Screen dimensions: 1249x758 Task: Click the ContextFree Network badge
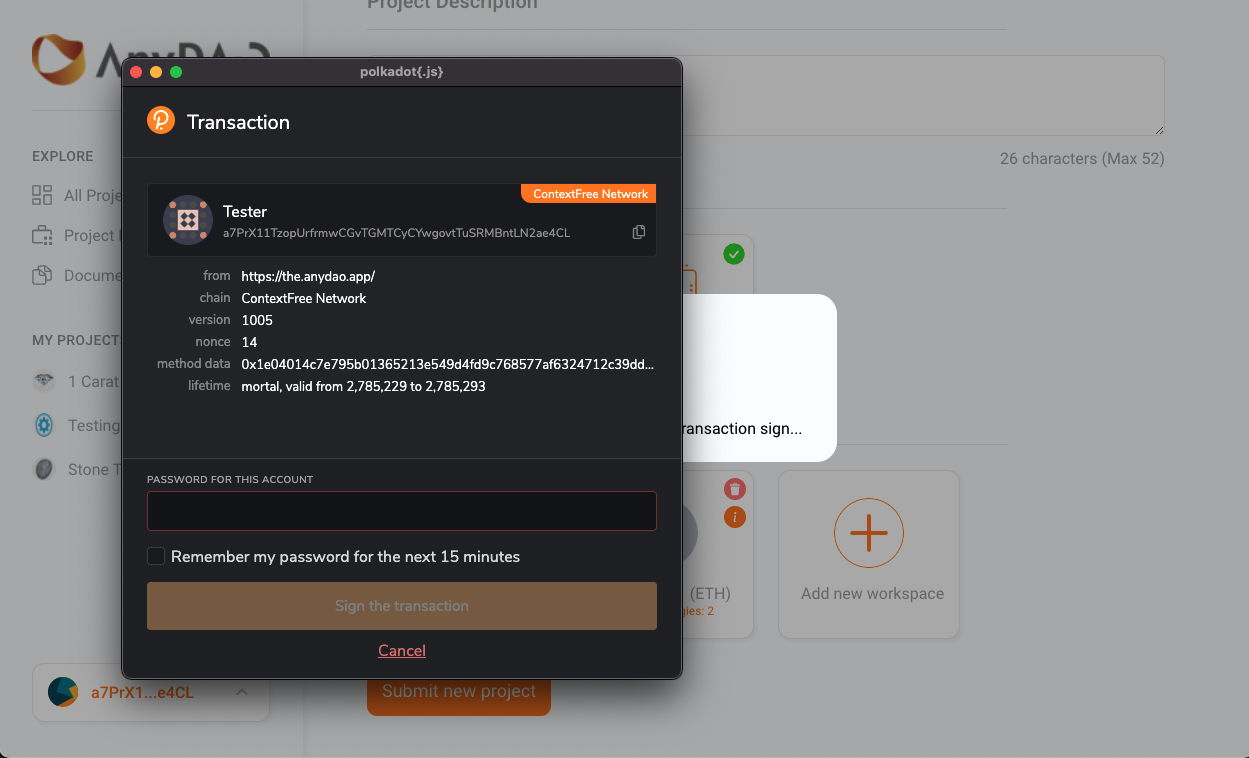pyautogui.click(x=589, y=194)
